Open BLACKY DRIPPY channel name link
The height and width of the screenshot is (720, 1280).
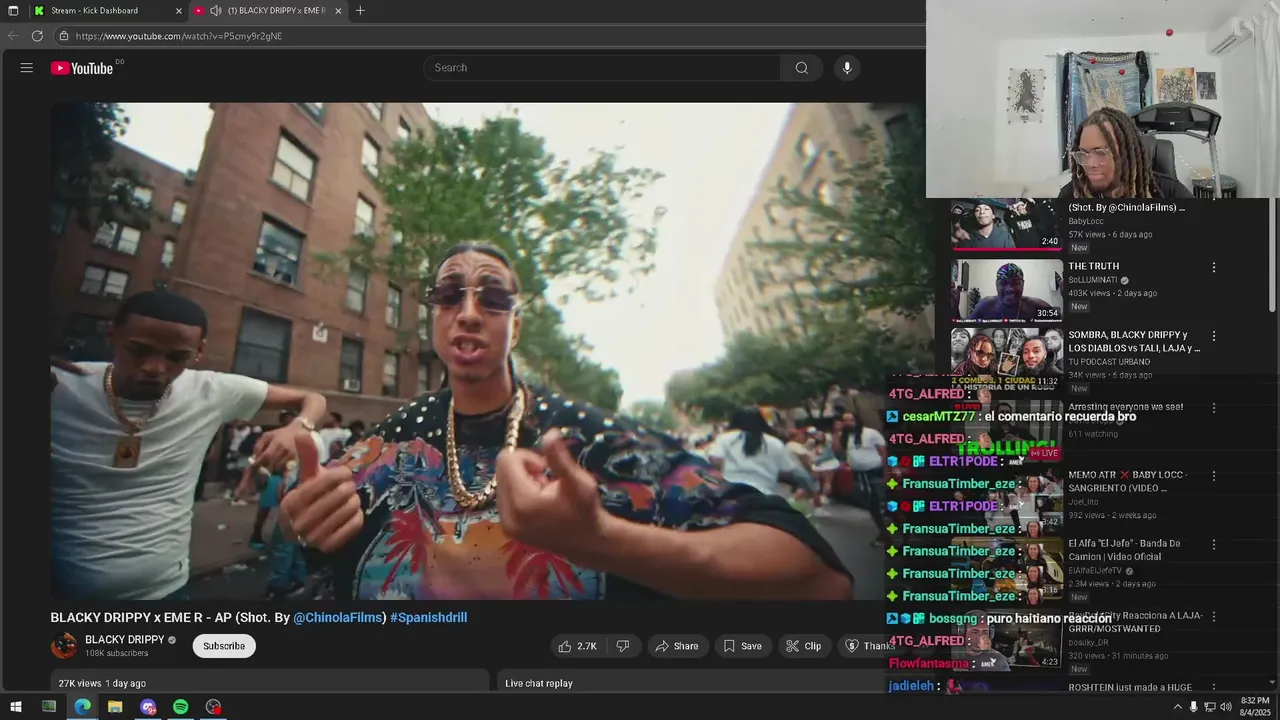pyautogui.click(x=125, y=640)
